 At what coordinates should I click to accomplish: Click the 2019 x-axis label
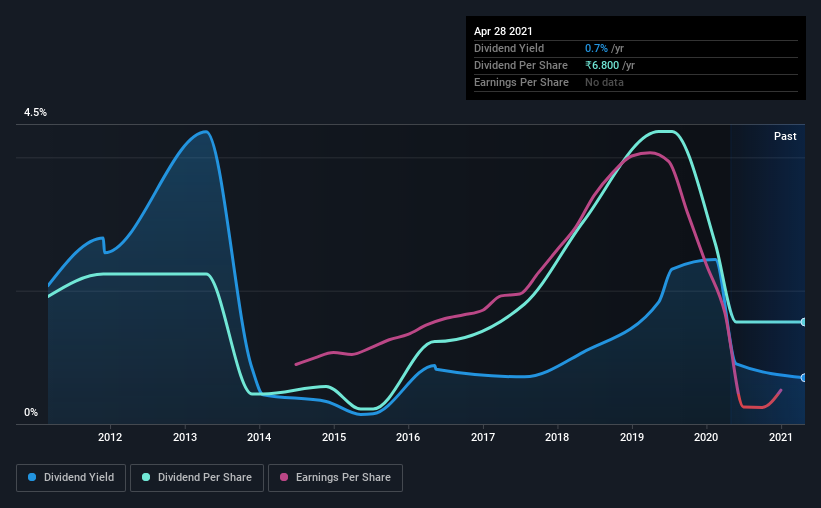coord(632,437)
